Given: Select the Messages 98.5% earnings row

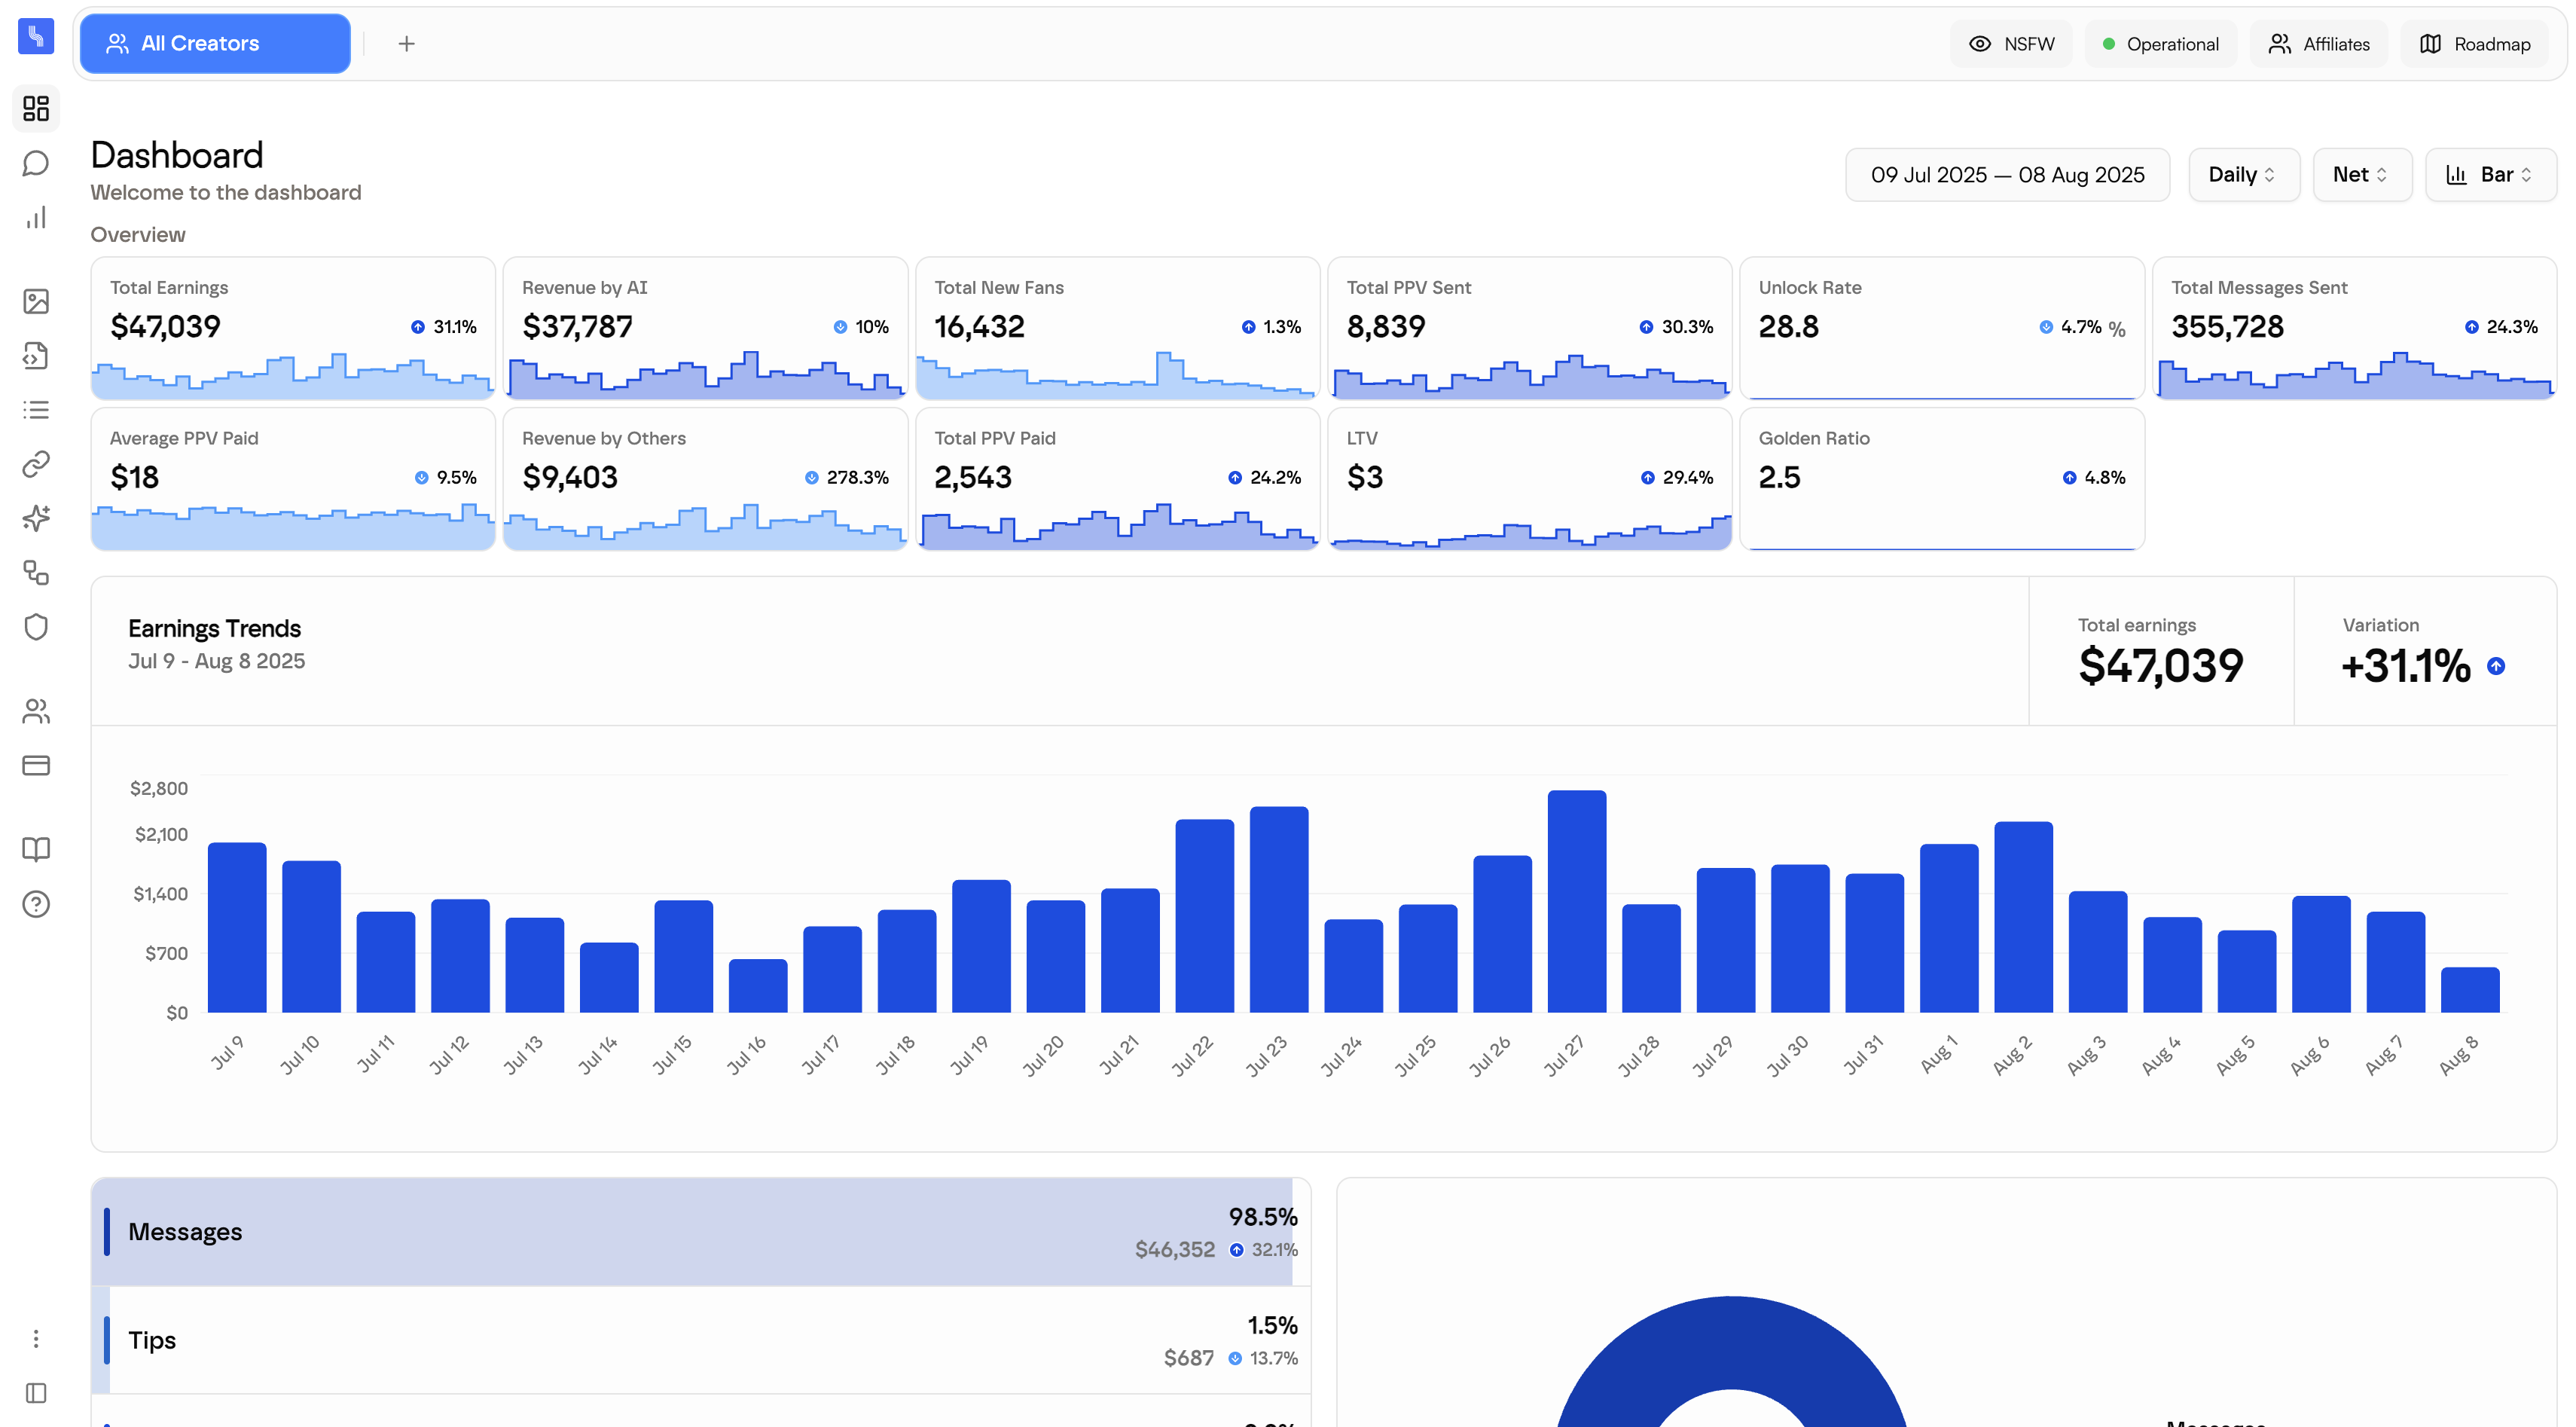Looking at the screenshot, I should coord(701,1232).
